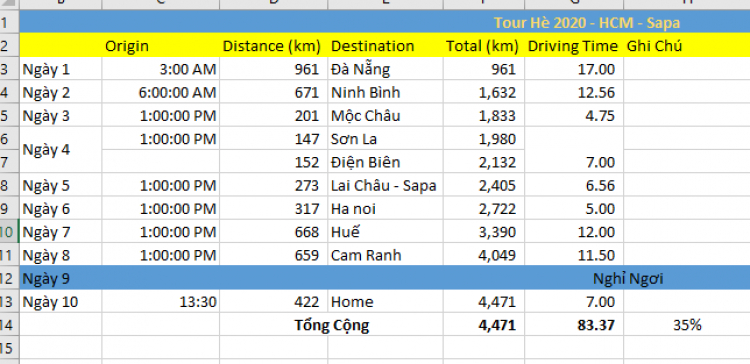Select the total cell '1,632'
The image size is (750, 364).
tap(484, 92)
